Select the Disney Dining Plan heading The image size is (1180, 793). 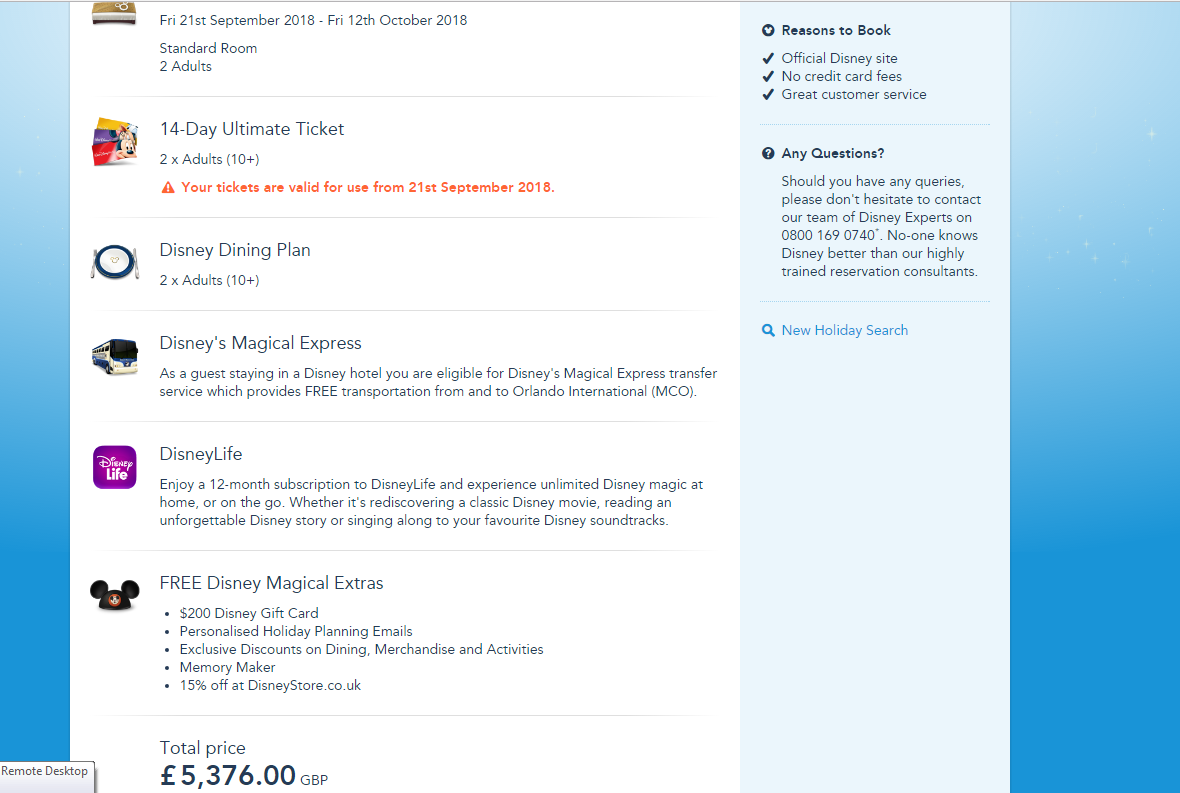235,250
